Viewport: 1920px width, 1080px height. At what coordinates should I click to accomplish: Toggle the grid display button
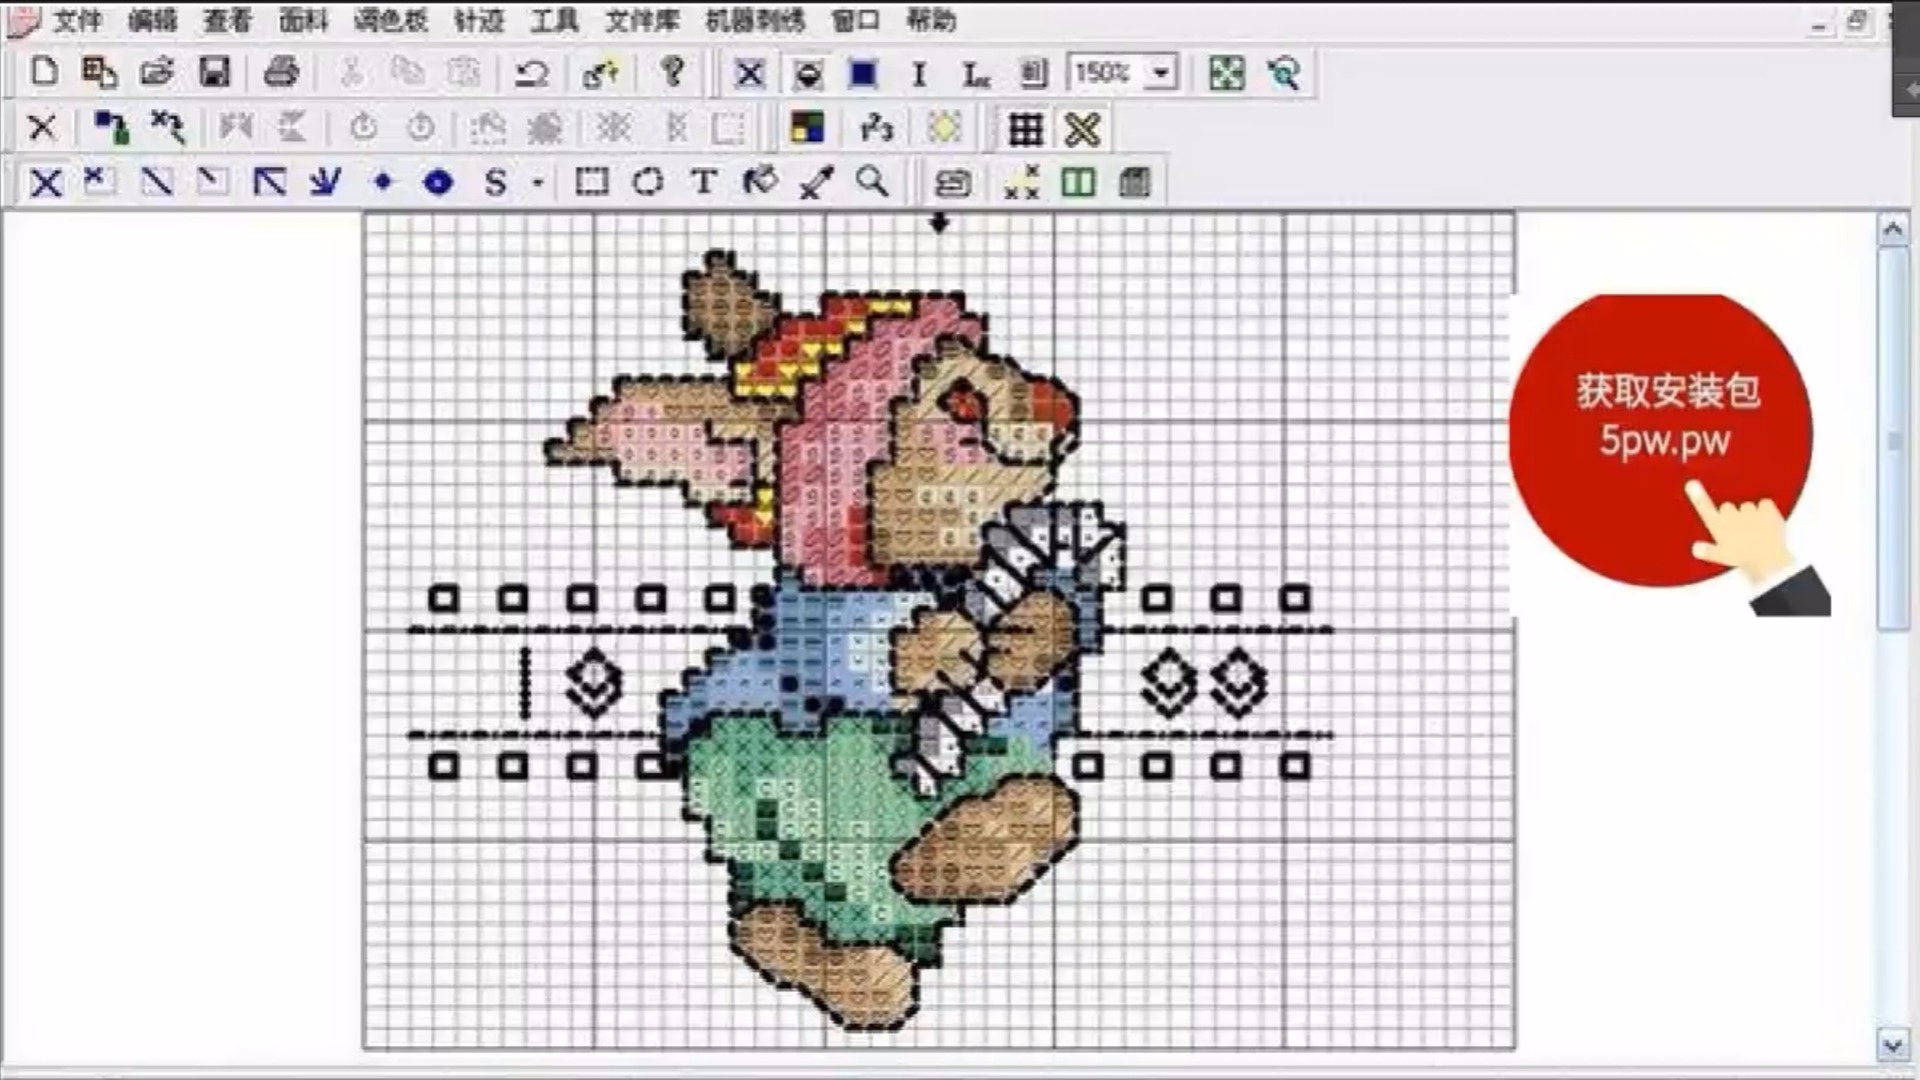coord(1025,129)
